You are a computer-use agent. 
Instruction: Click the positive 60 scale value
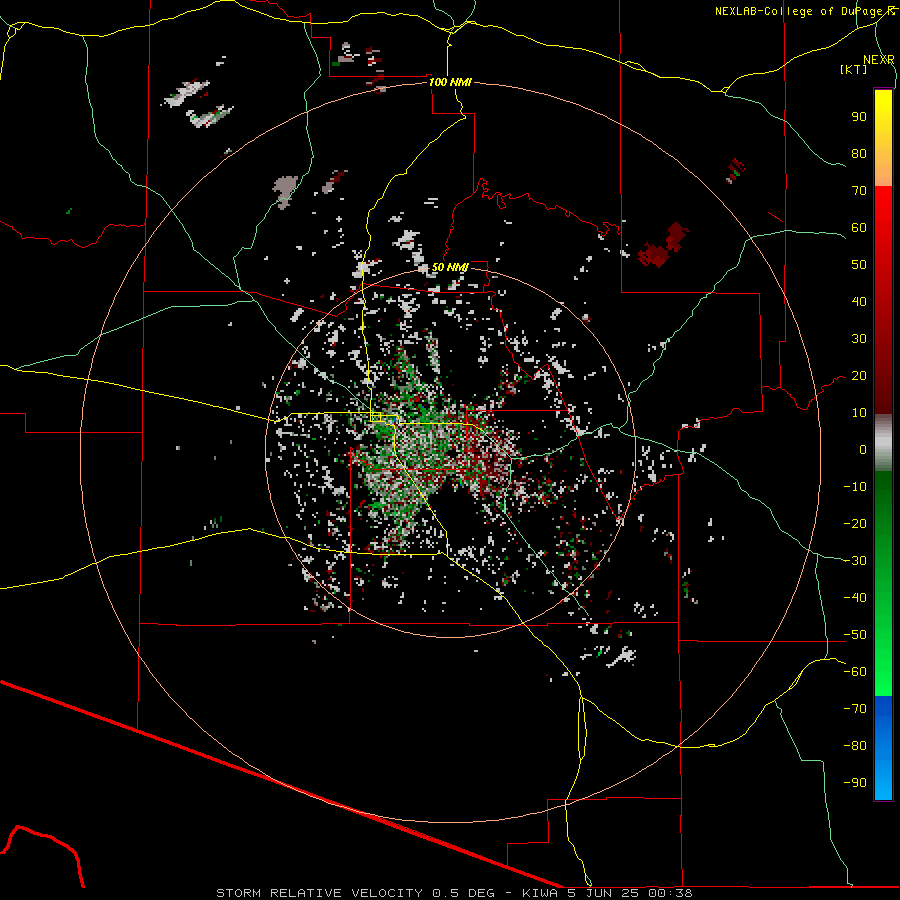pos(859,227)
